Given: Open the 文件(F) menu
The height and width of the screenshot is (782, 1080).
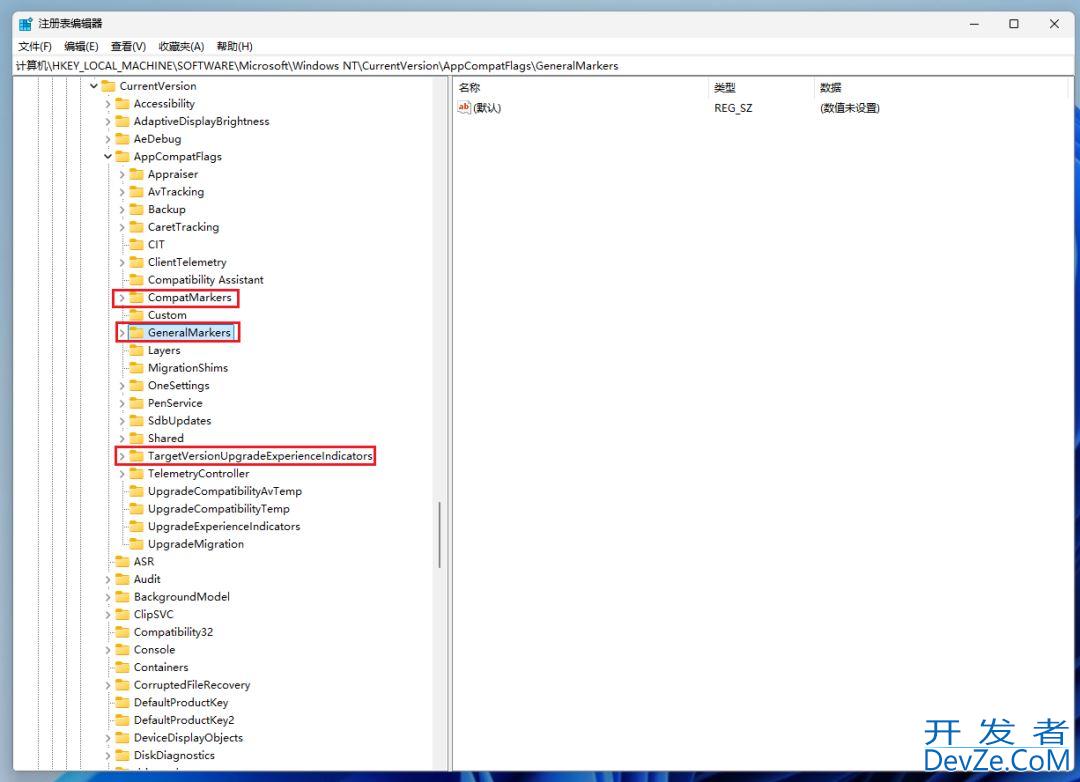Looking at the screenshot, I should (x=34, y=46).
